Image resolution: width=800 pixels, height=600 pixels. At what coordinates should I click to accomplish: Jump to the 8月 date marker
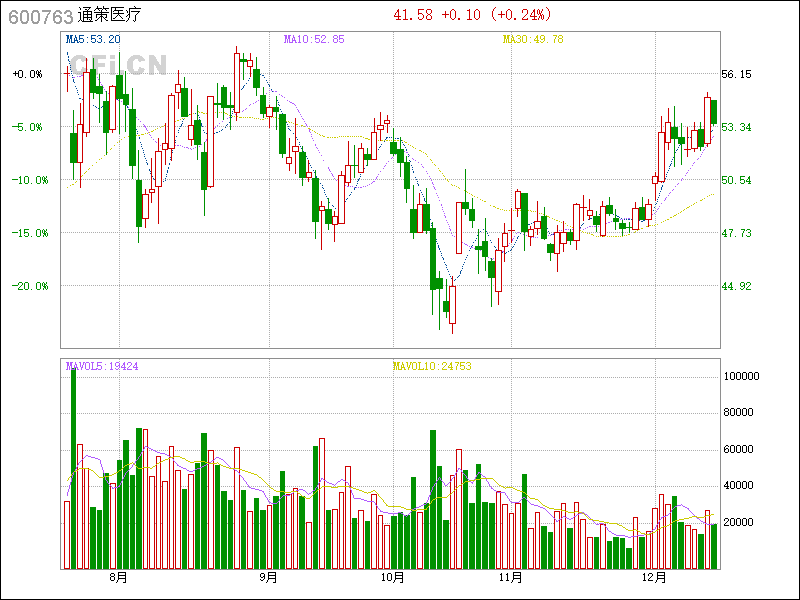pyautogui.click(x=118, y=577)
